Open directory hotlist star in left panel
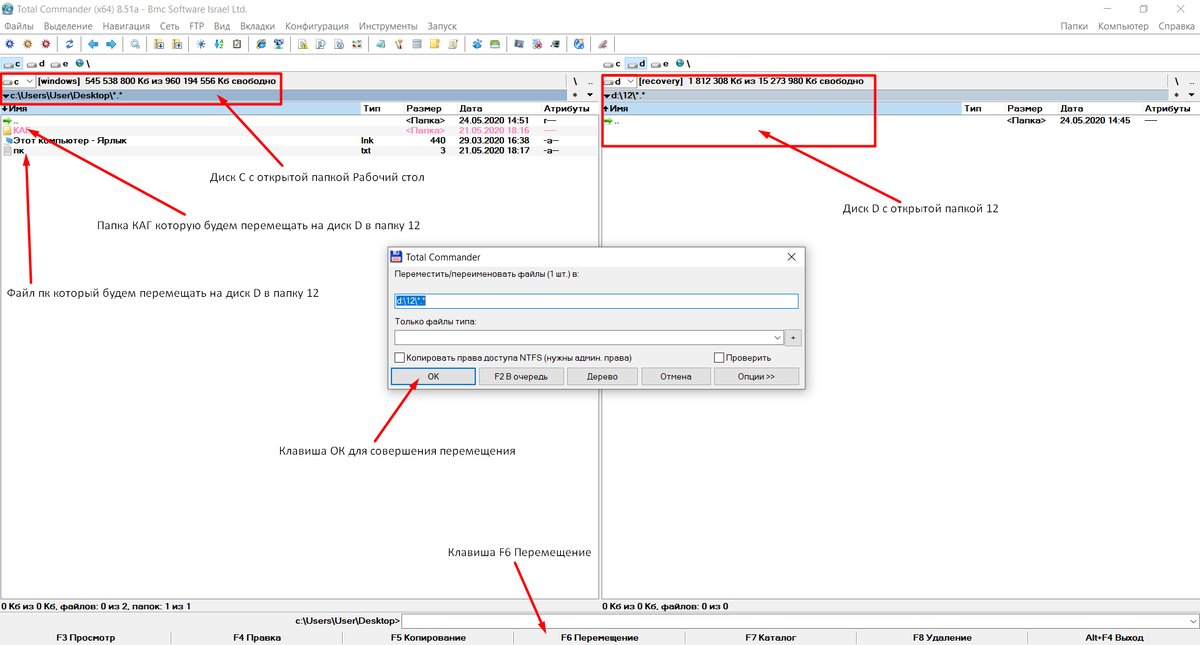Image resolution: width=1200 pixels, height=645 pixels. (574, 94)
